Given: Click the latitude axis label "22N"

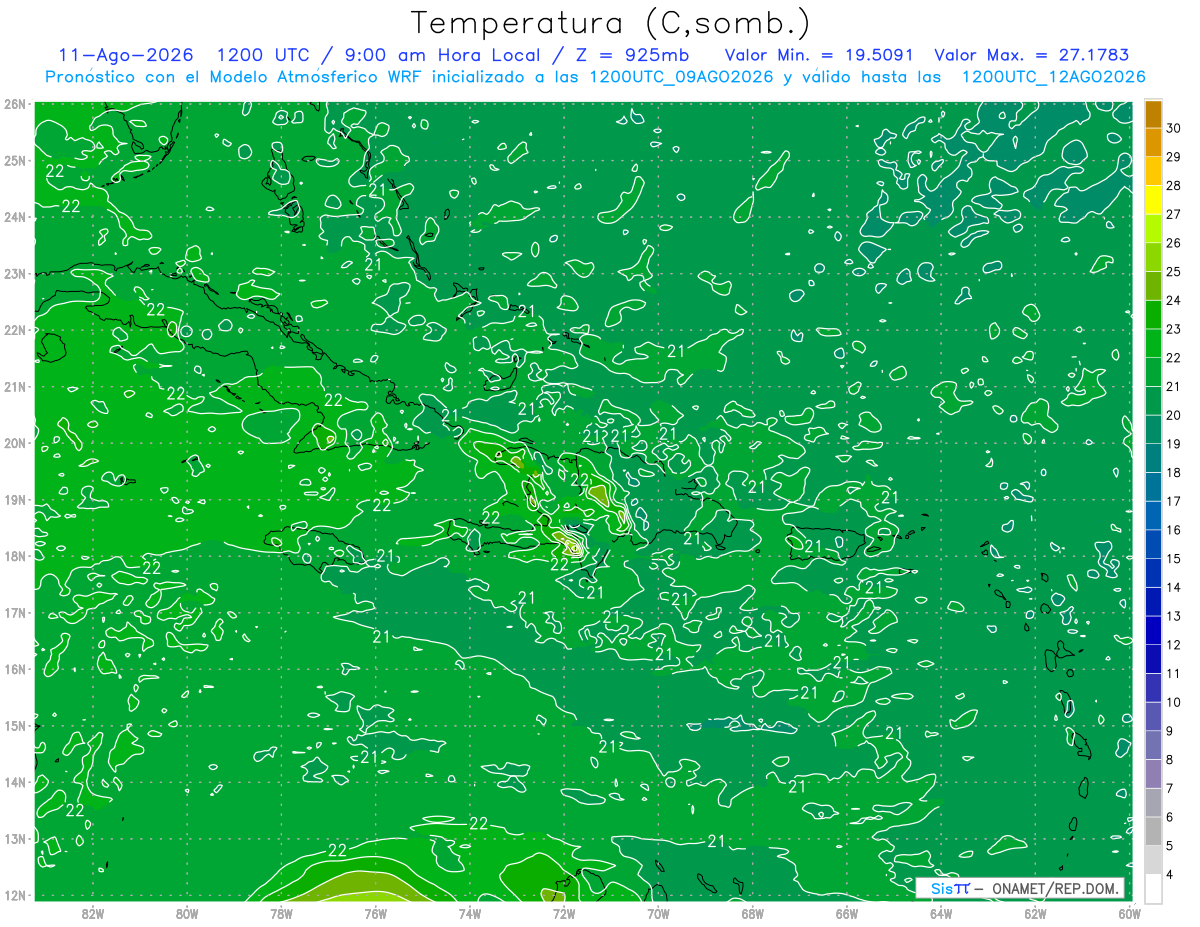Looking at the screenshot, I should click(x=15, y=330).
